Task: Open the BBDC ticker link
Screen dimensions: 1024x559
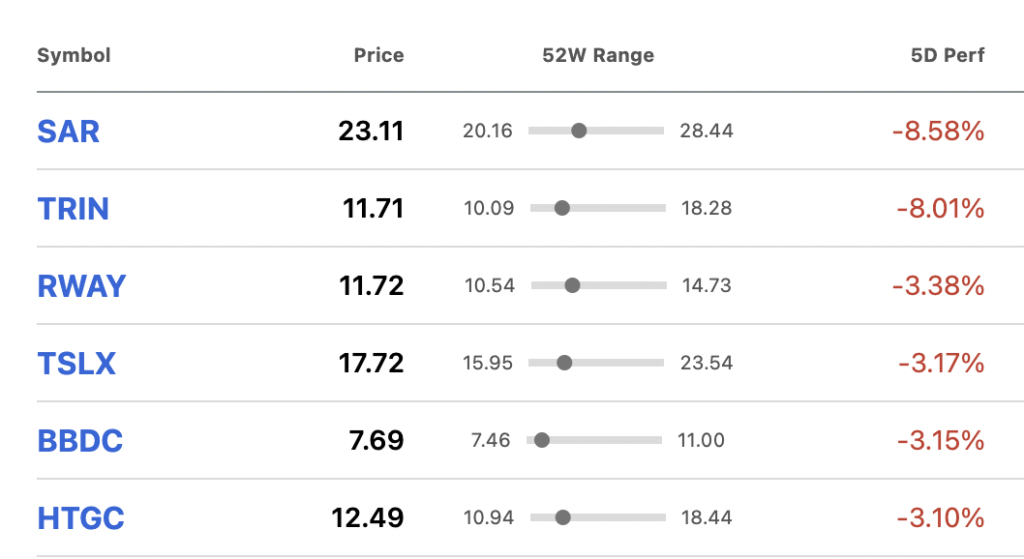Action: click(x=80, y=441)
